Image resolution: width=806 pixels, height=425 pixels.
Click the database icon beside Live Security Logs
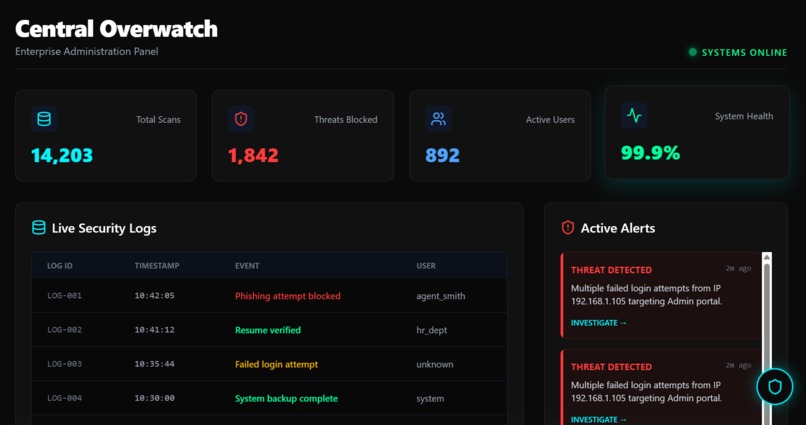point(39,228)
